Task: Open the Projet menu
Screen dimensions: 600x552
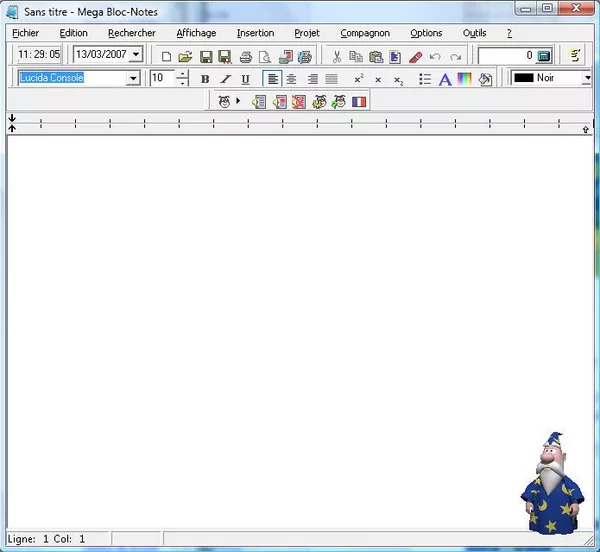Action: [x=307, y=33]
